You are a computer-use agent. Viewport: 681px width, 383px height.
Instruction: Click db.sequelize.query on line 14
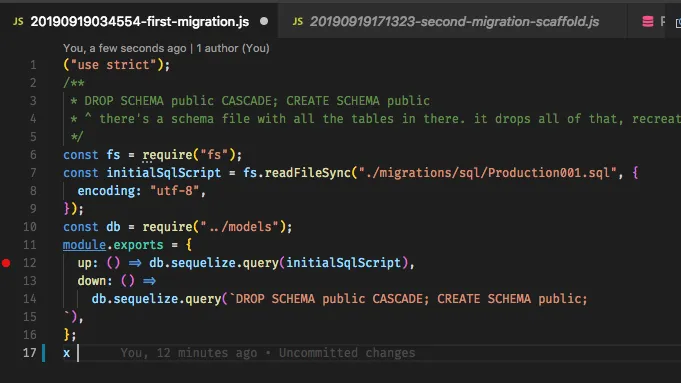click(156, 299)
